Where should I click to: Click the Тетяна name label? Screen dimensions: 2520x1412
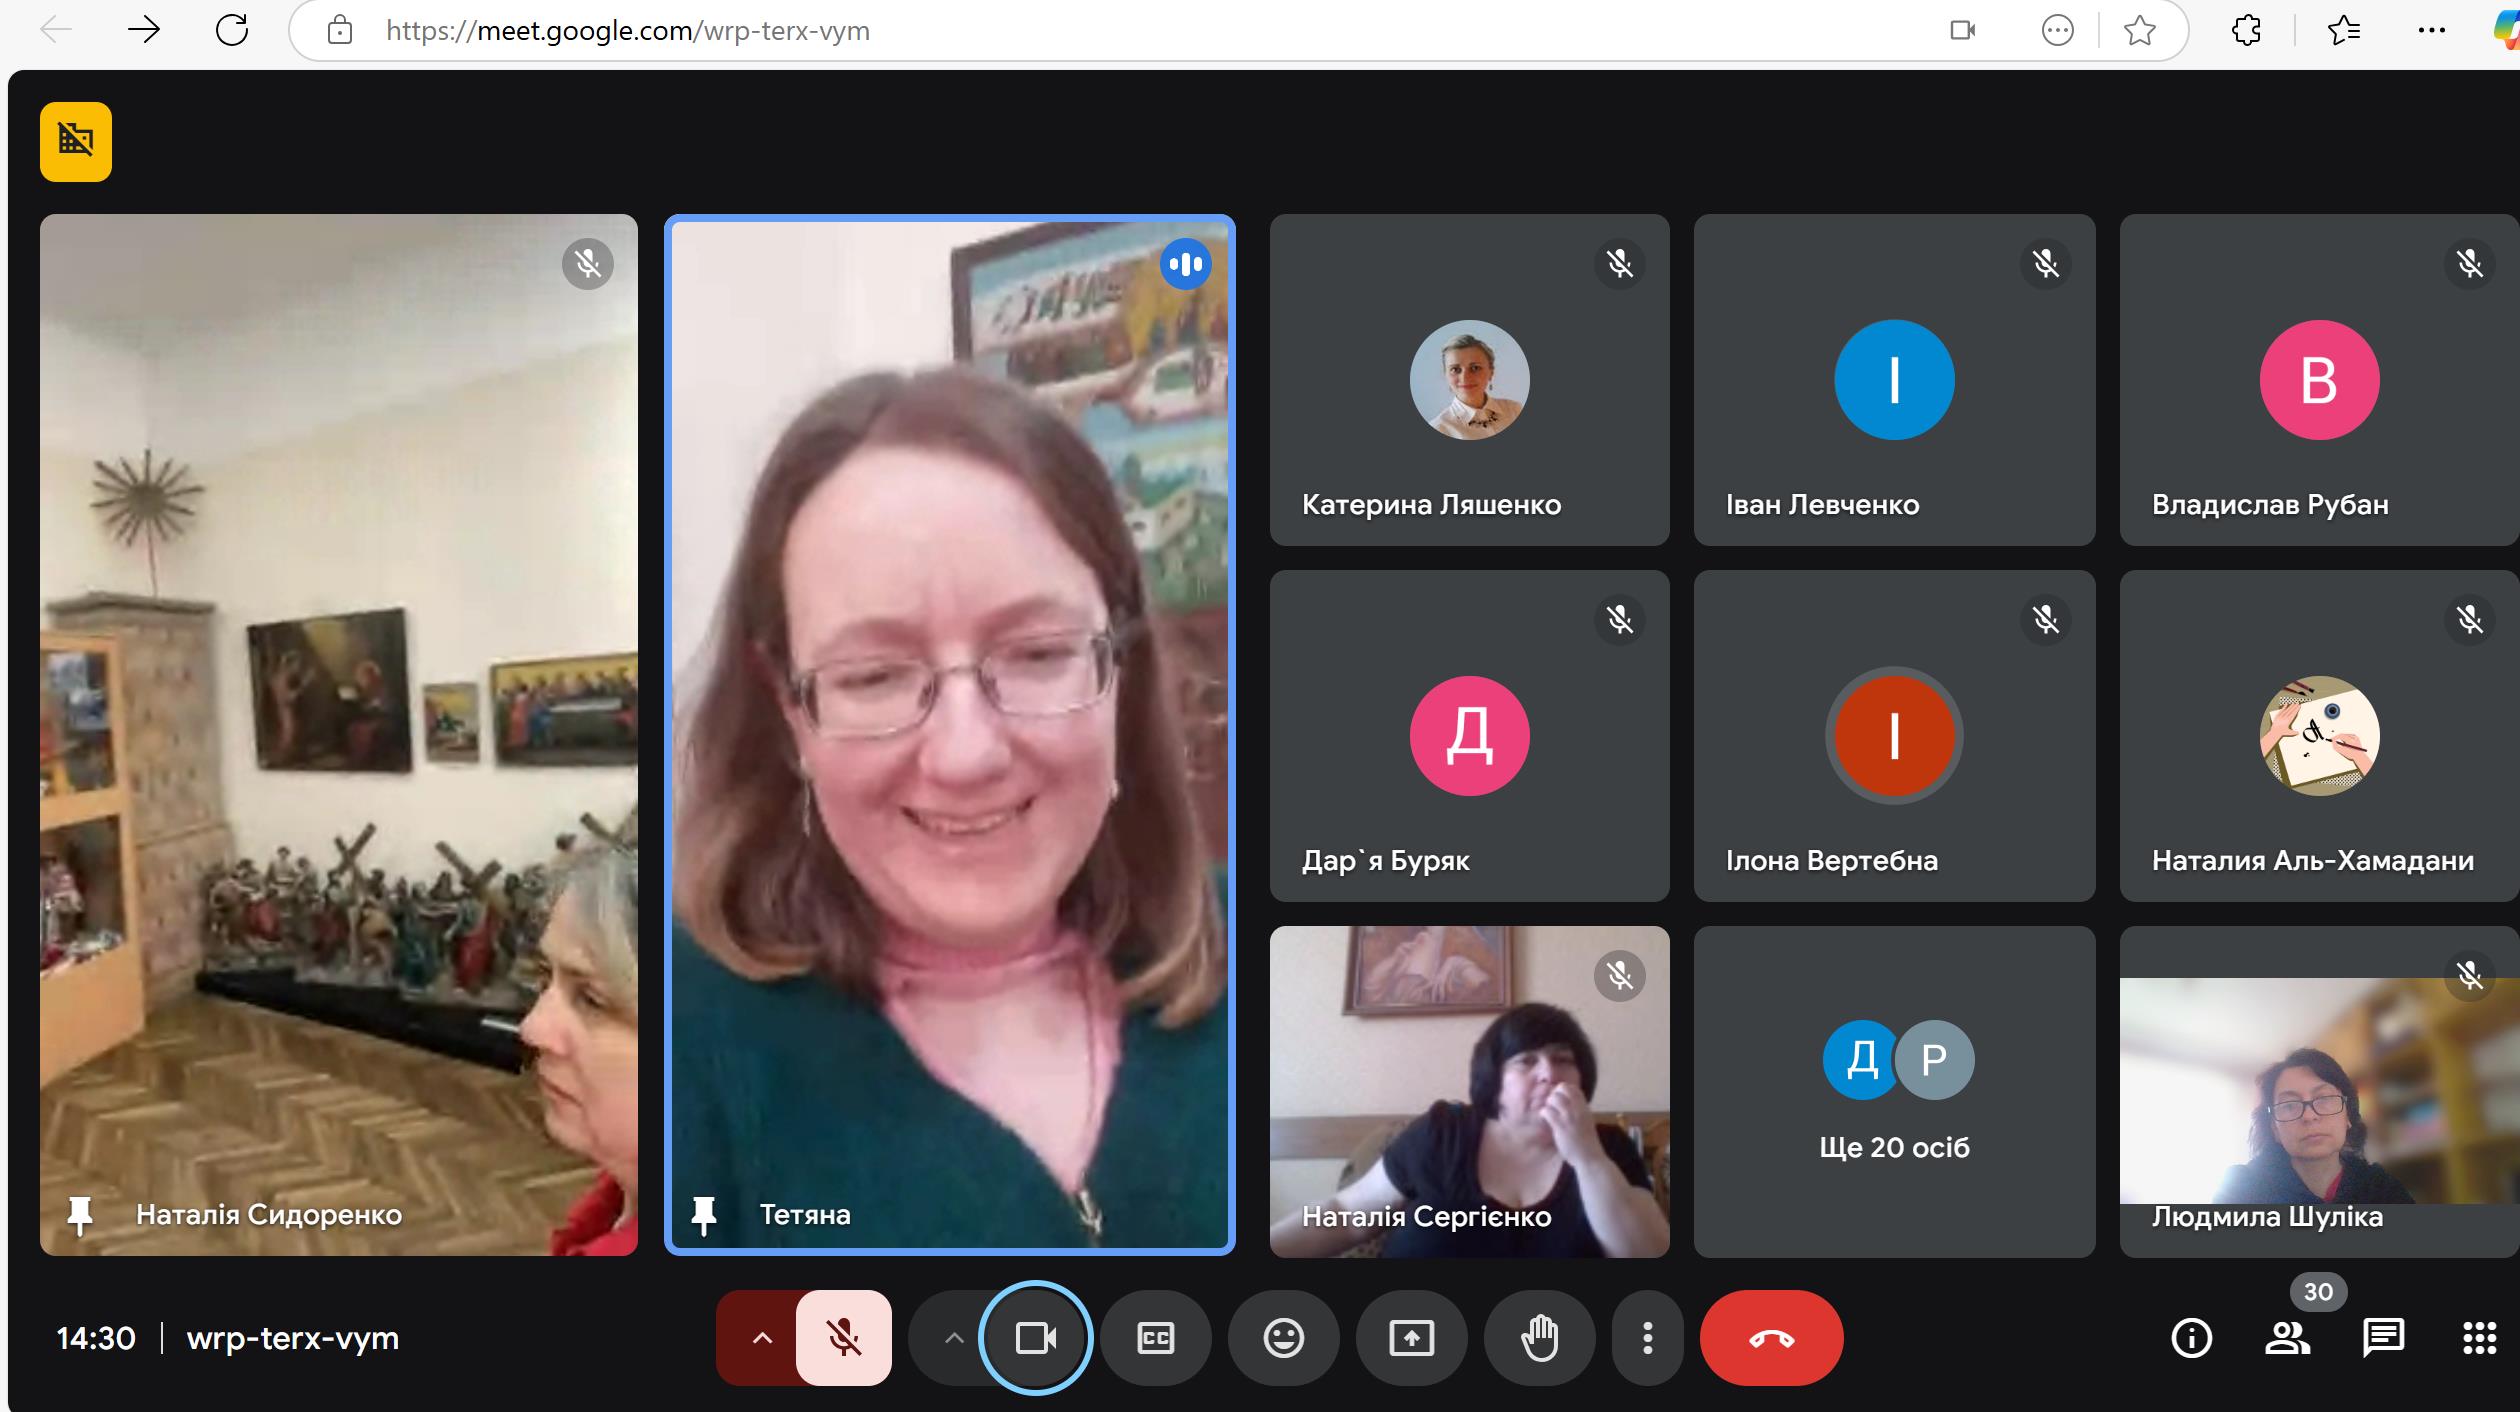[x=805, y=1215]
